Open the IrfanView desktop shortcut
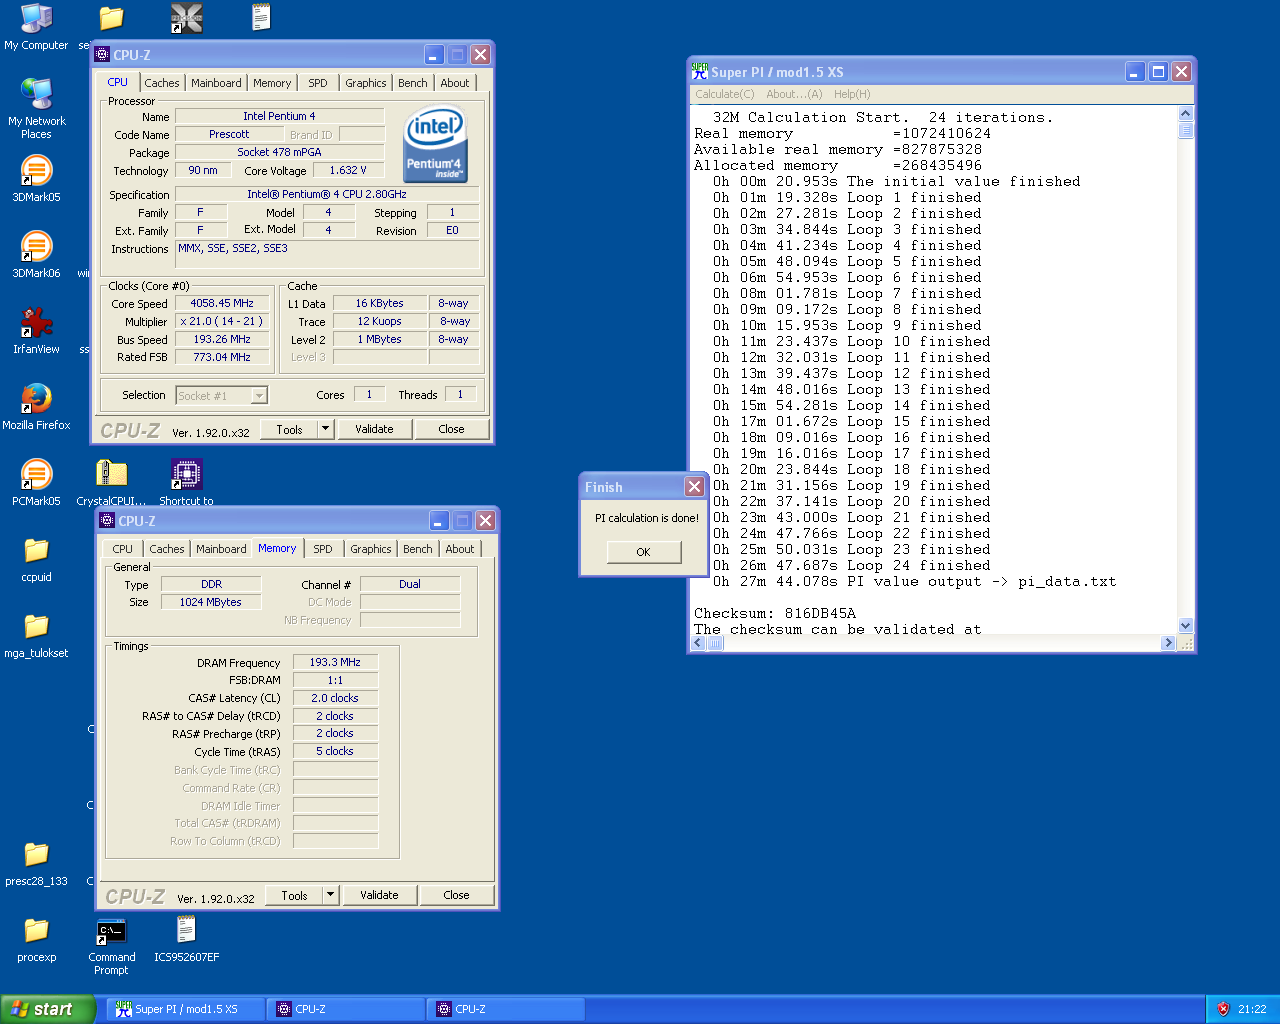1280x1024 pixels. pyautogui.click(x=36, y=331)
